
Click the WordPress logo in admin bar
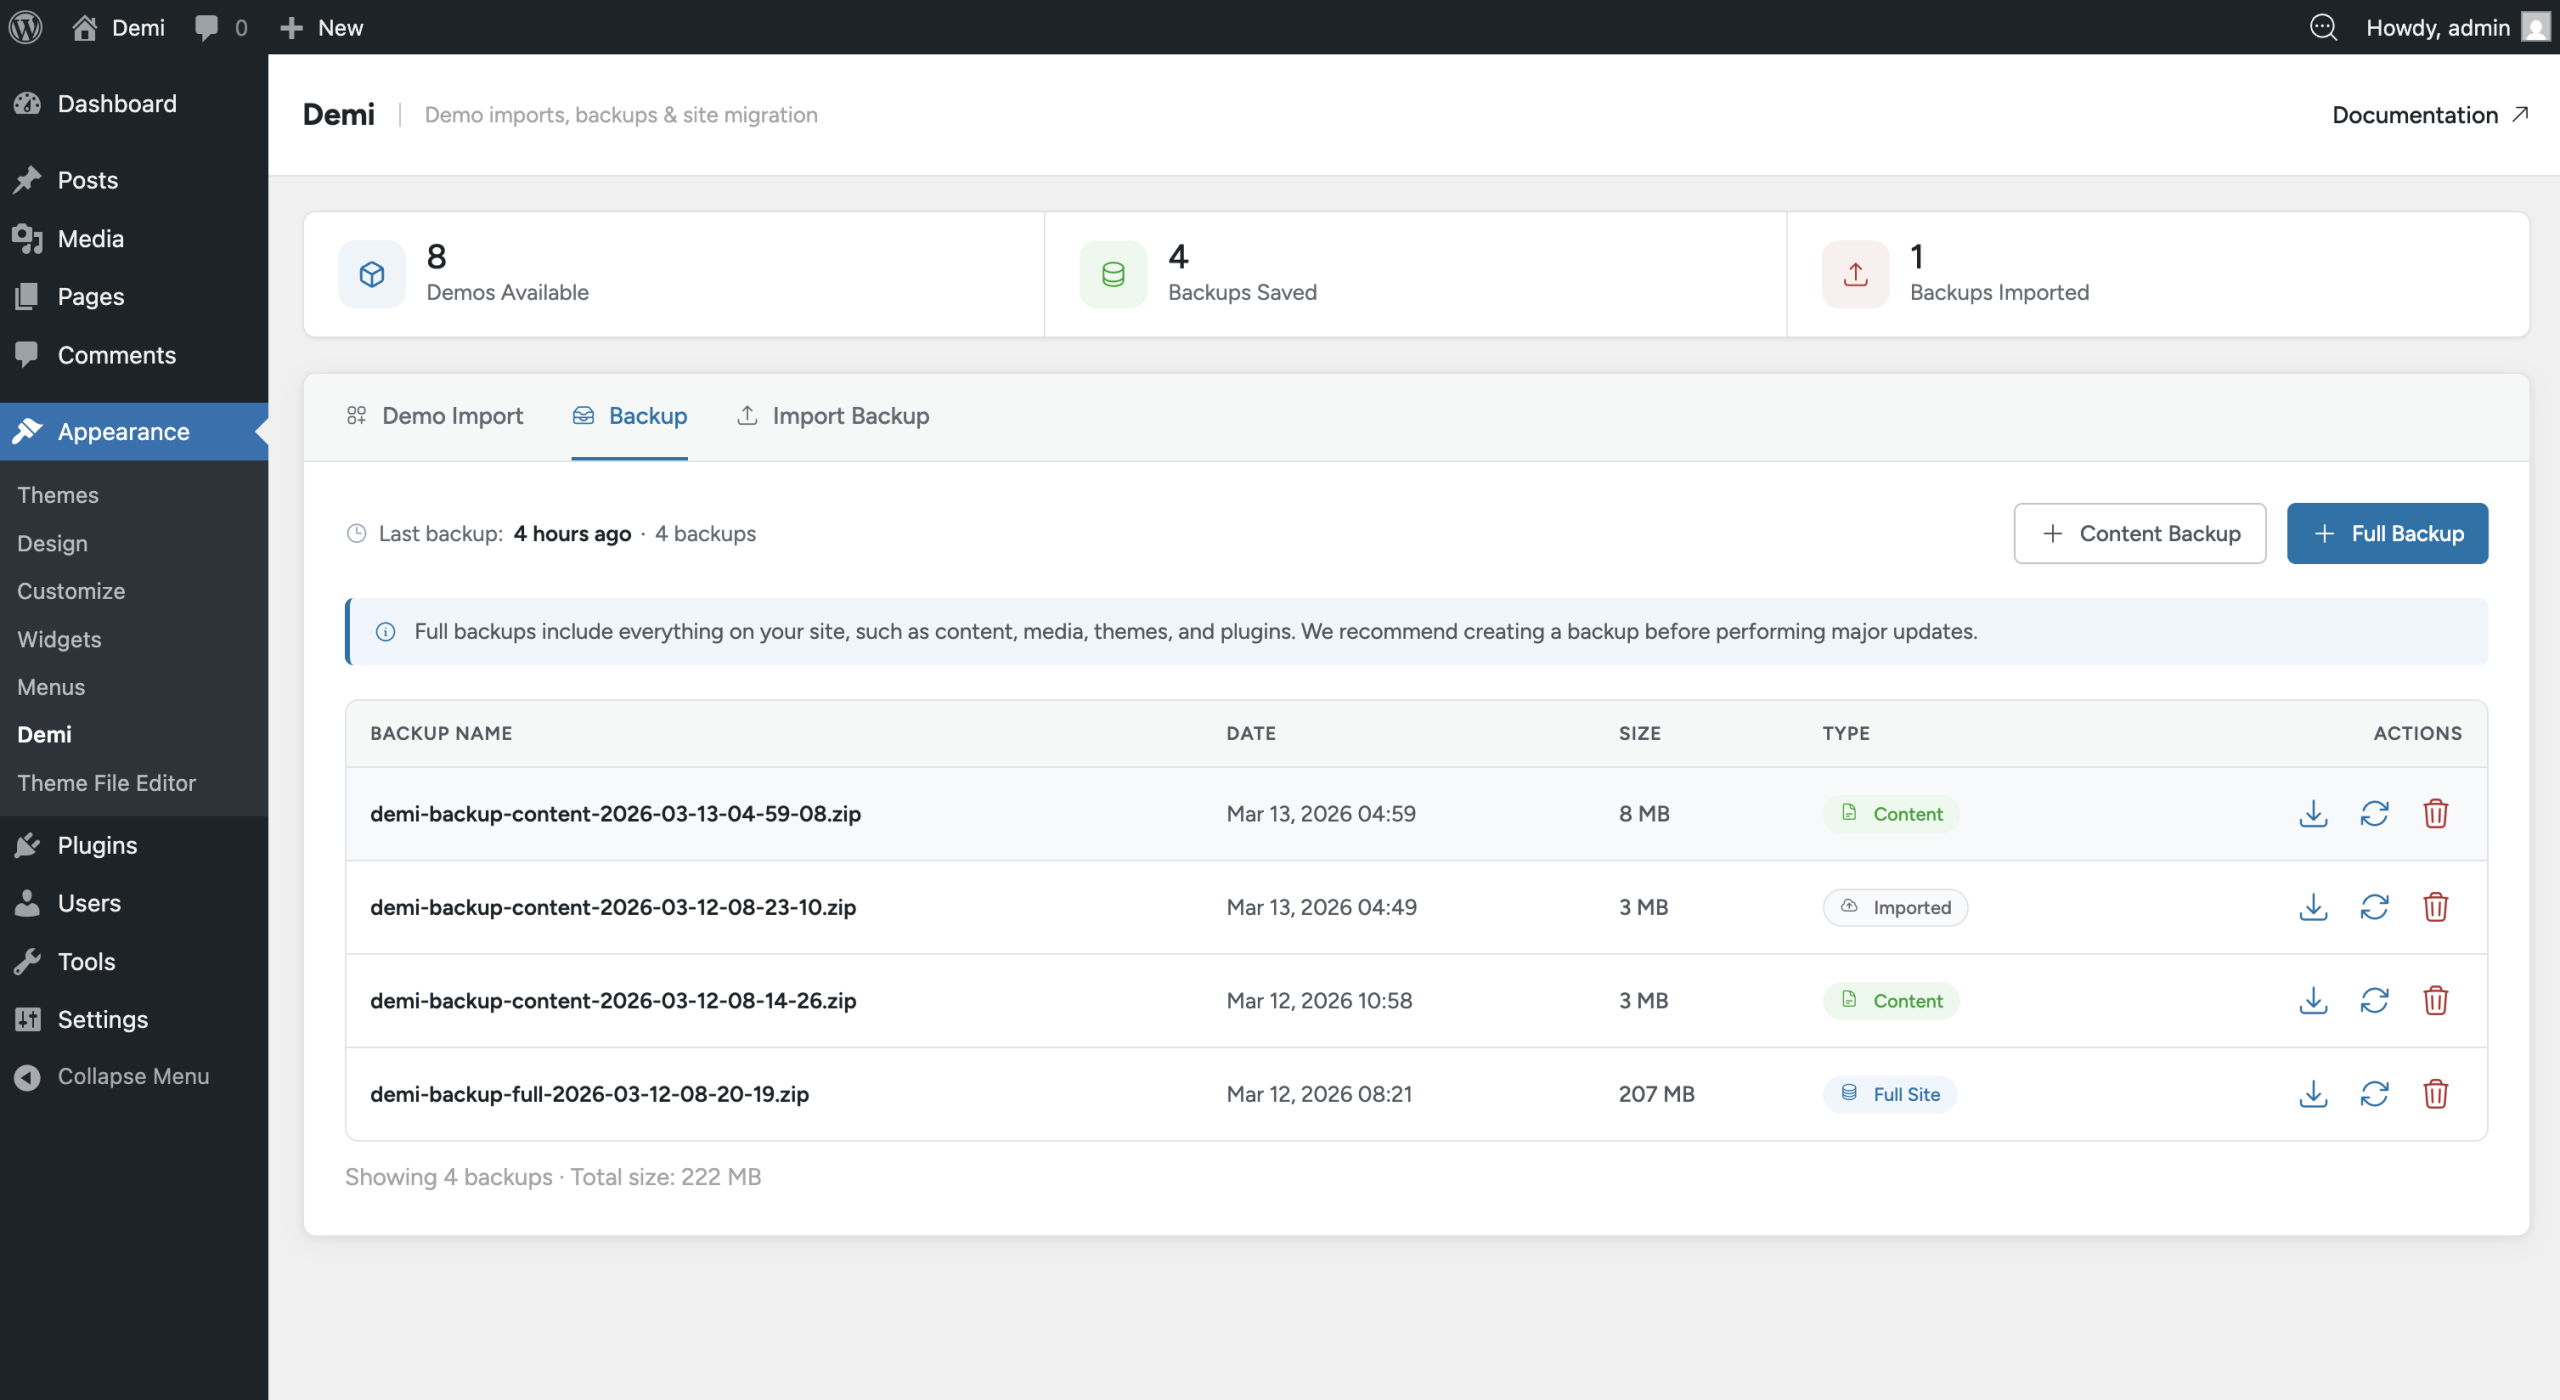[26, 27]
